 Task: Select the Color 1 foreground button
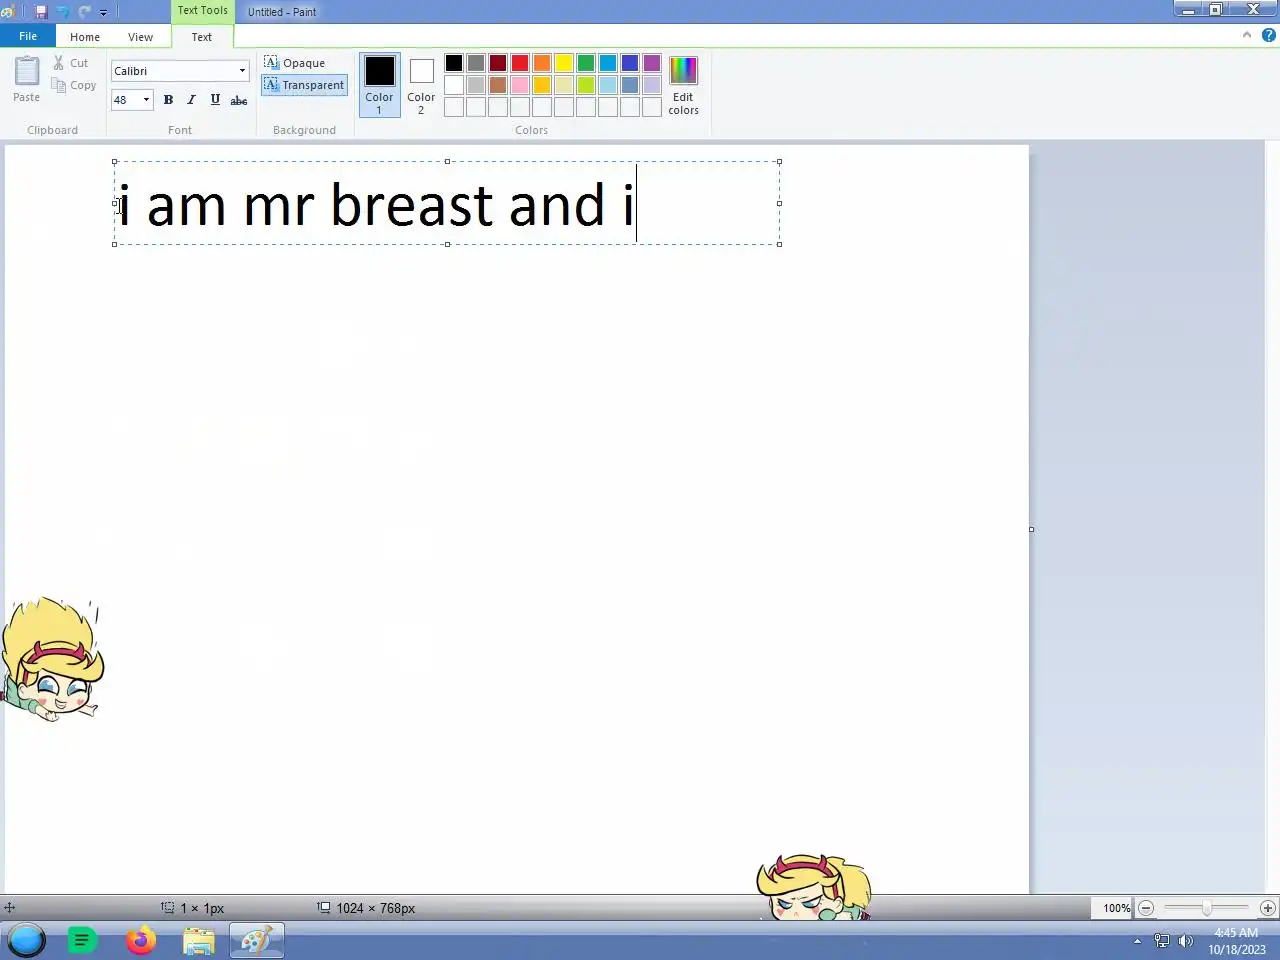point(379,85)
